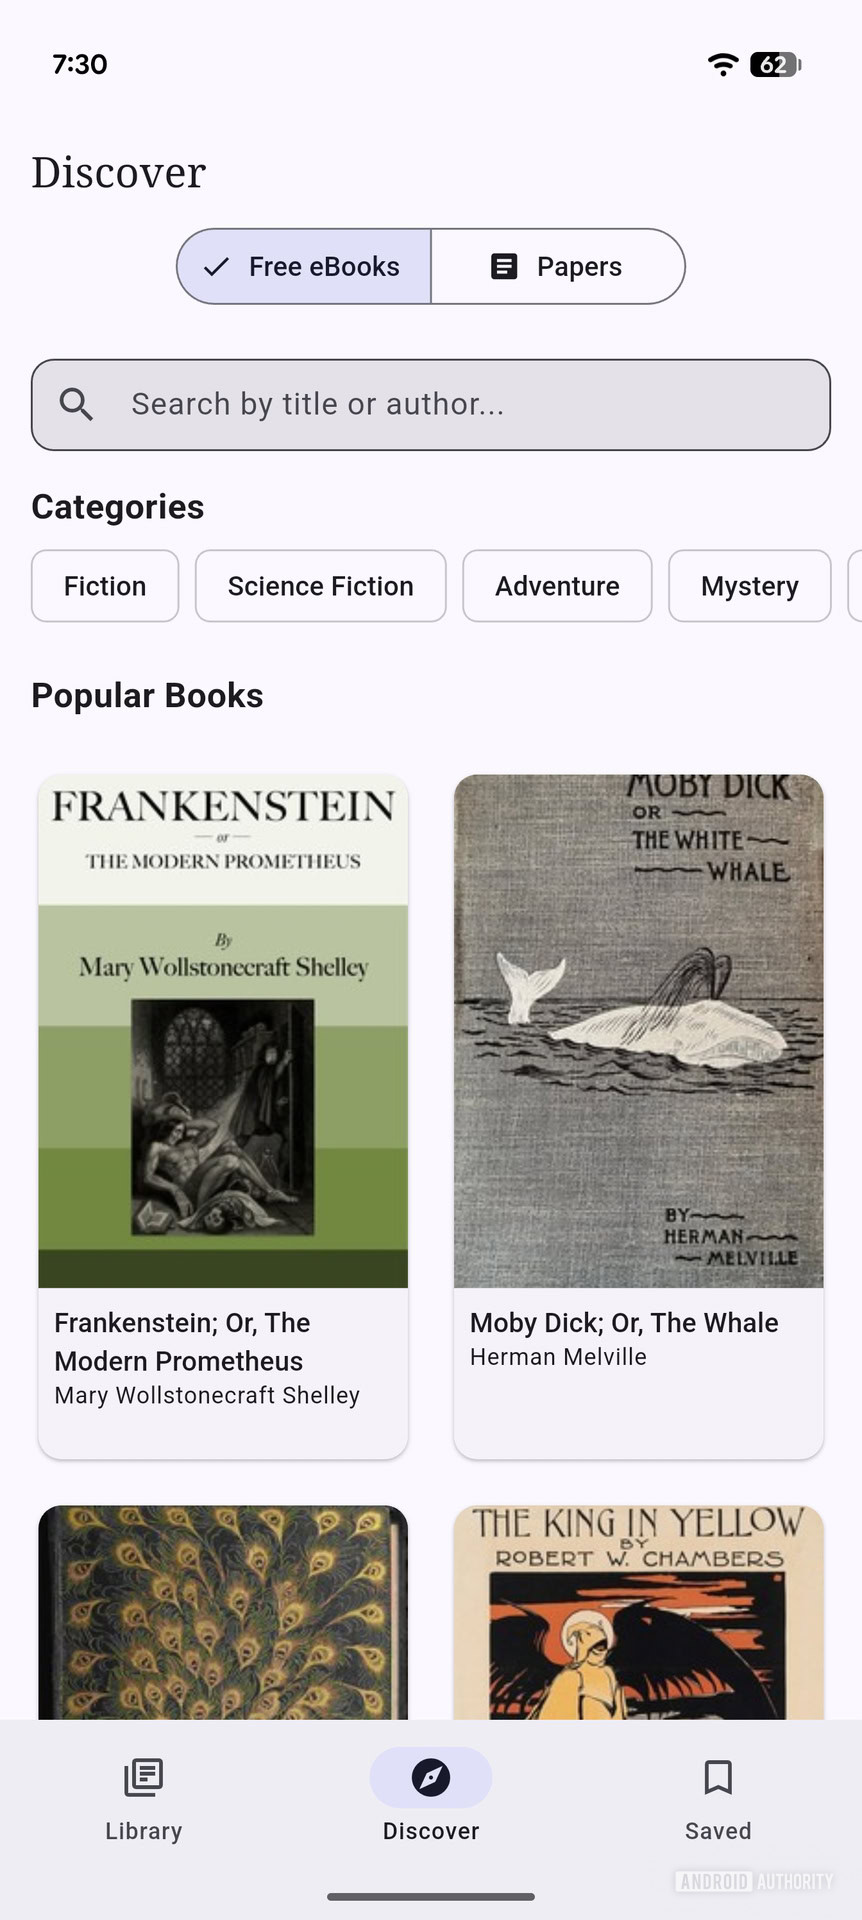This screenshot has height=1920, width=862.
Task: Pick the Mystery category chip
Action: pos(749,586)
